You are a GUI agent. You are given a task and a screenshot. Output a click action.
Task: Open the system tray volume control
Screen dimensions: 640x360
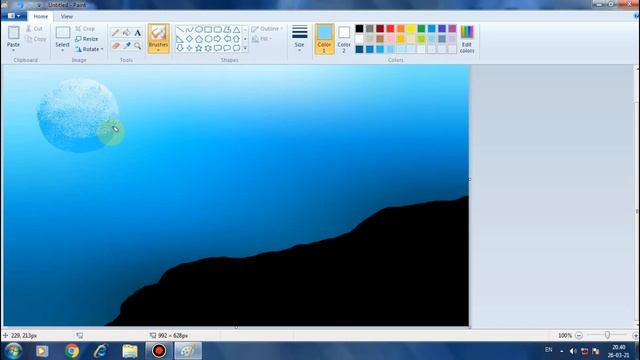[x=573, y=351]
